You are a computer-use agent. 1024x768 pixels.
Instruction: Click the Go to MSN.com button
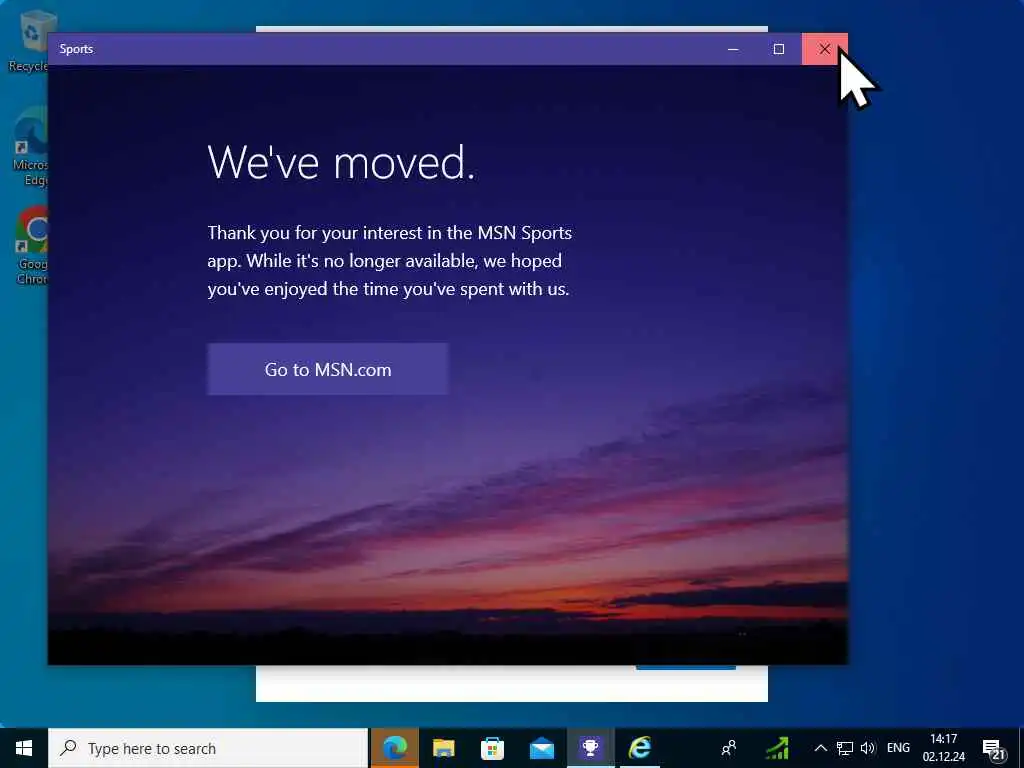tap(328, 369)
